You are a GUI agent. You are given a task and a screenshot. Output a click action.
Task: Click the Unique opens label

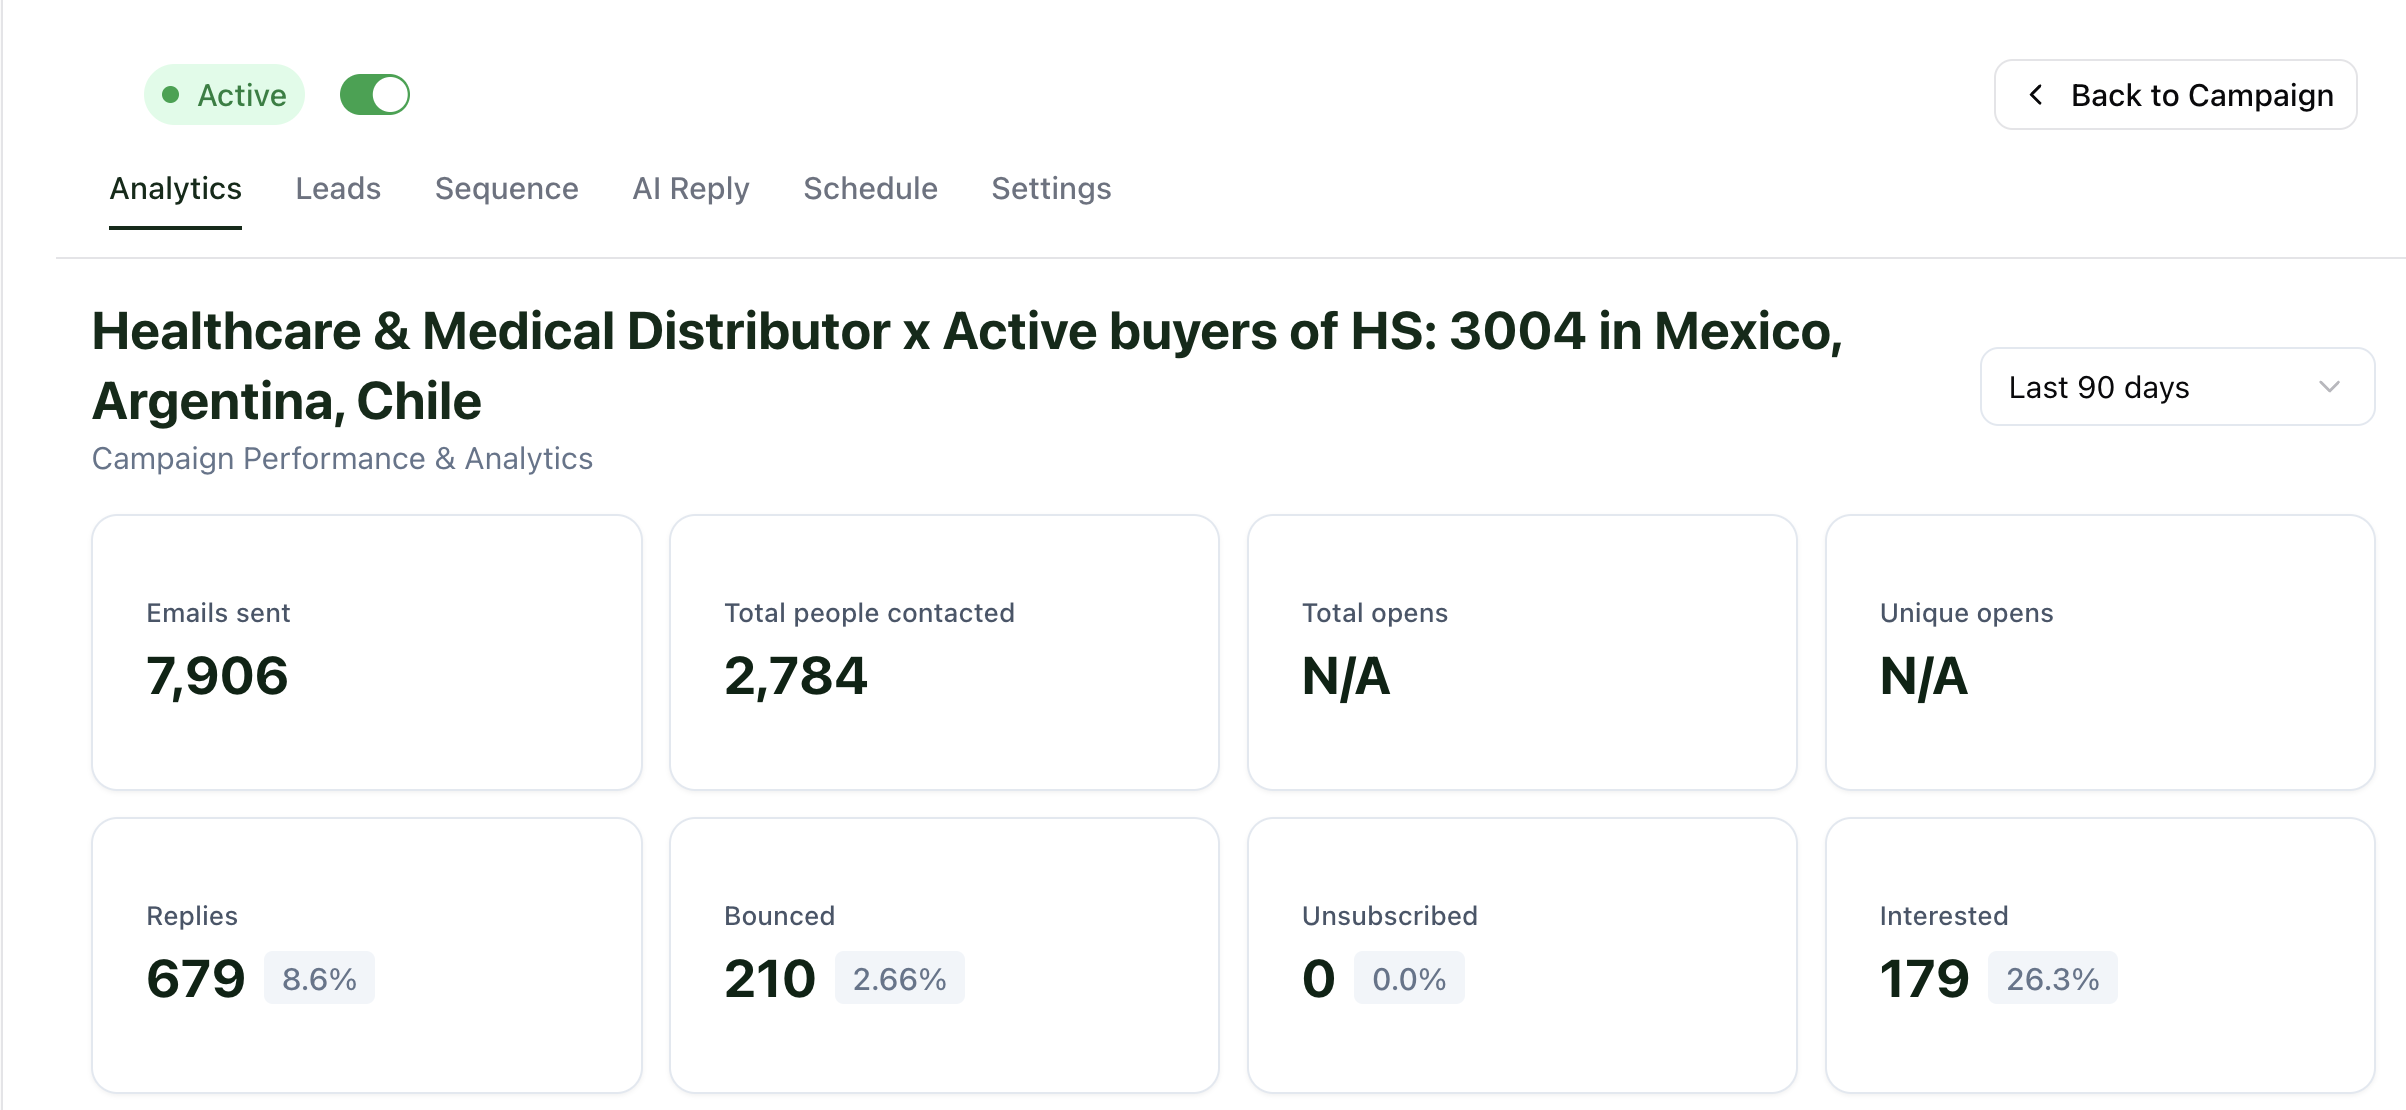pos(1966,613)
